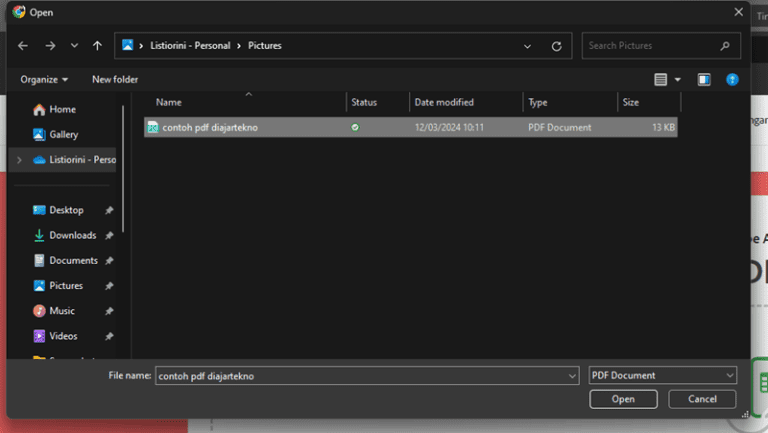Refresh the Pictures folder view
Screen dimensions: 768x433
[556, 46]
